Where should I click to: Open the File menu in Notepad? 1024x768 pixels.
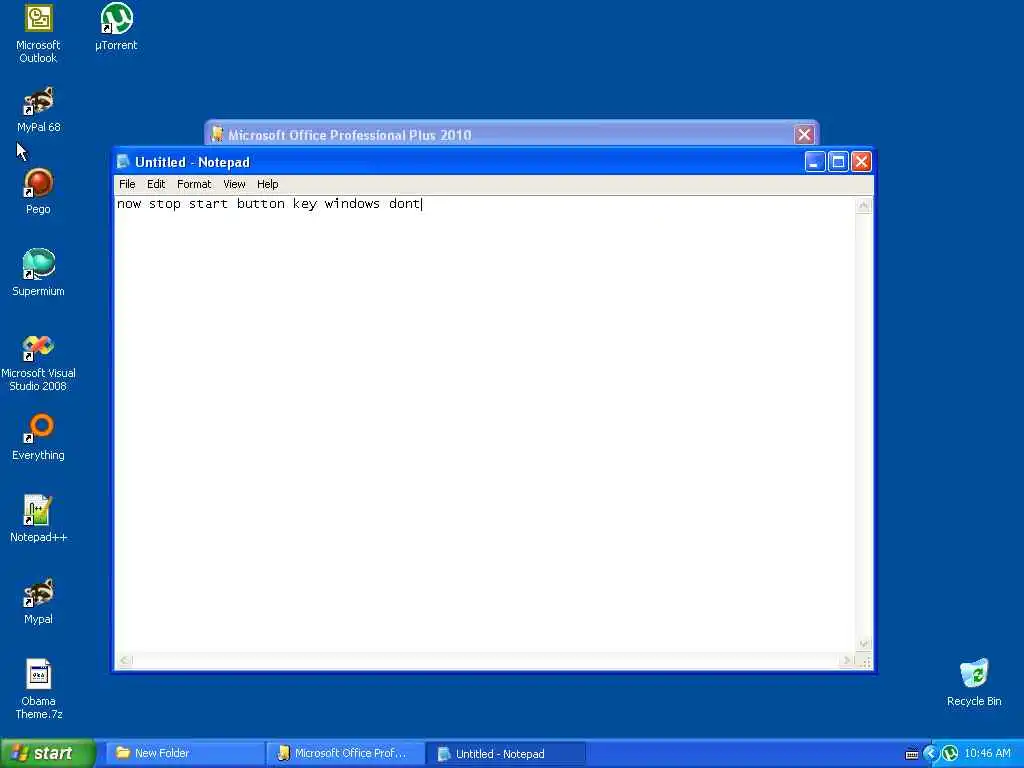(x=127, y=184)
